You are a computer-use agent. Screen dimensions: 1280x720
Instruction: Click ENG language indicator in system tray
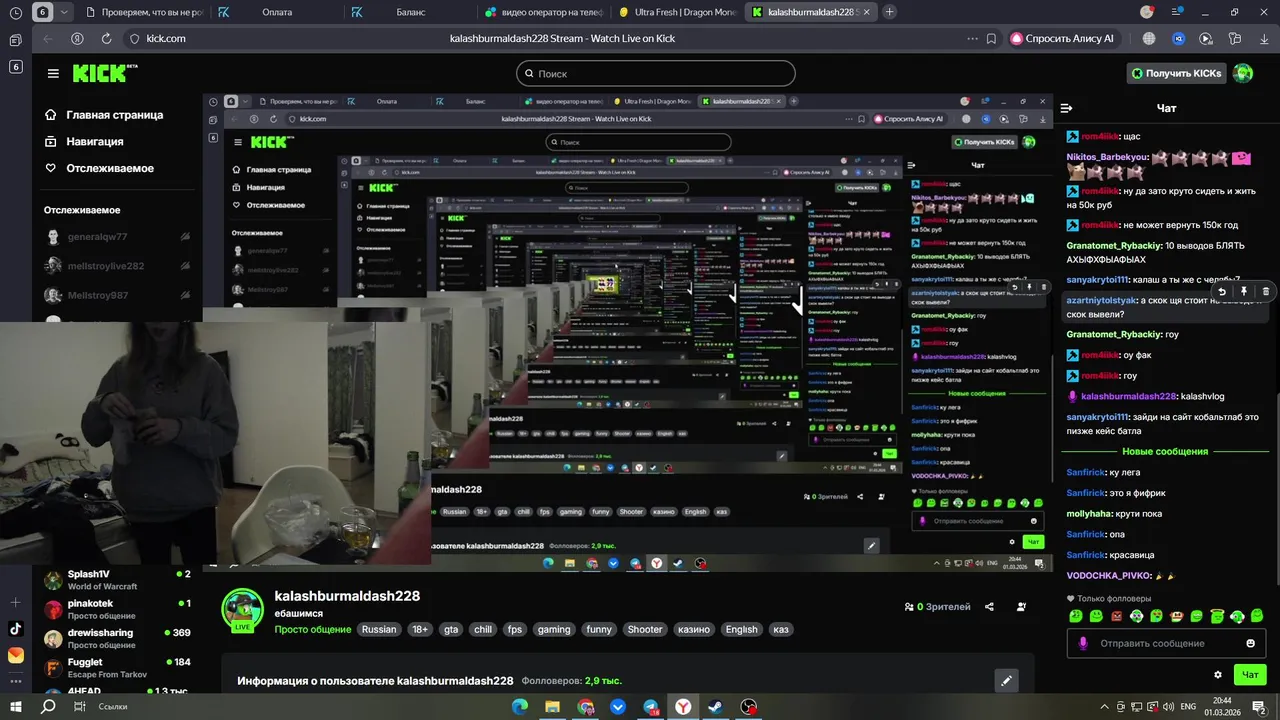[1188, 706]
